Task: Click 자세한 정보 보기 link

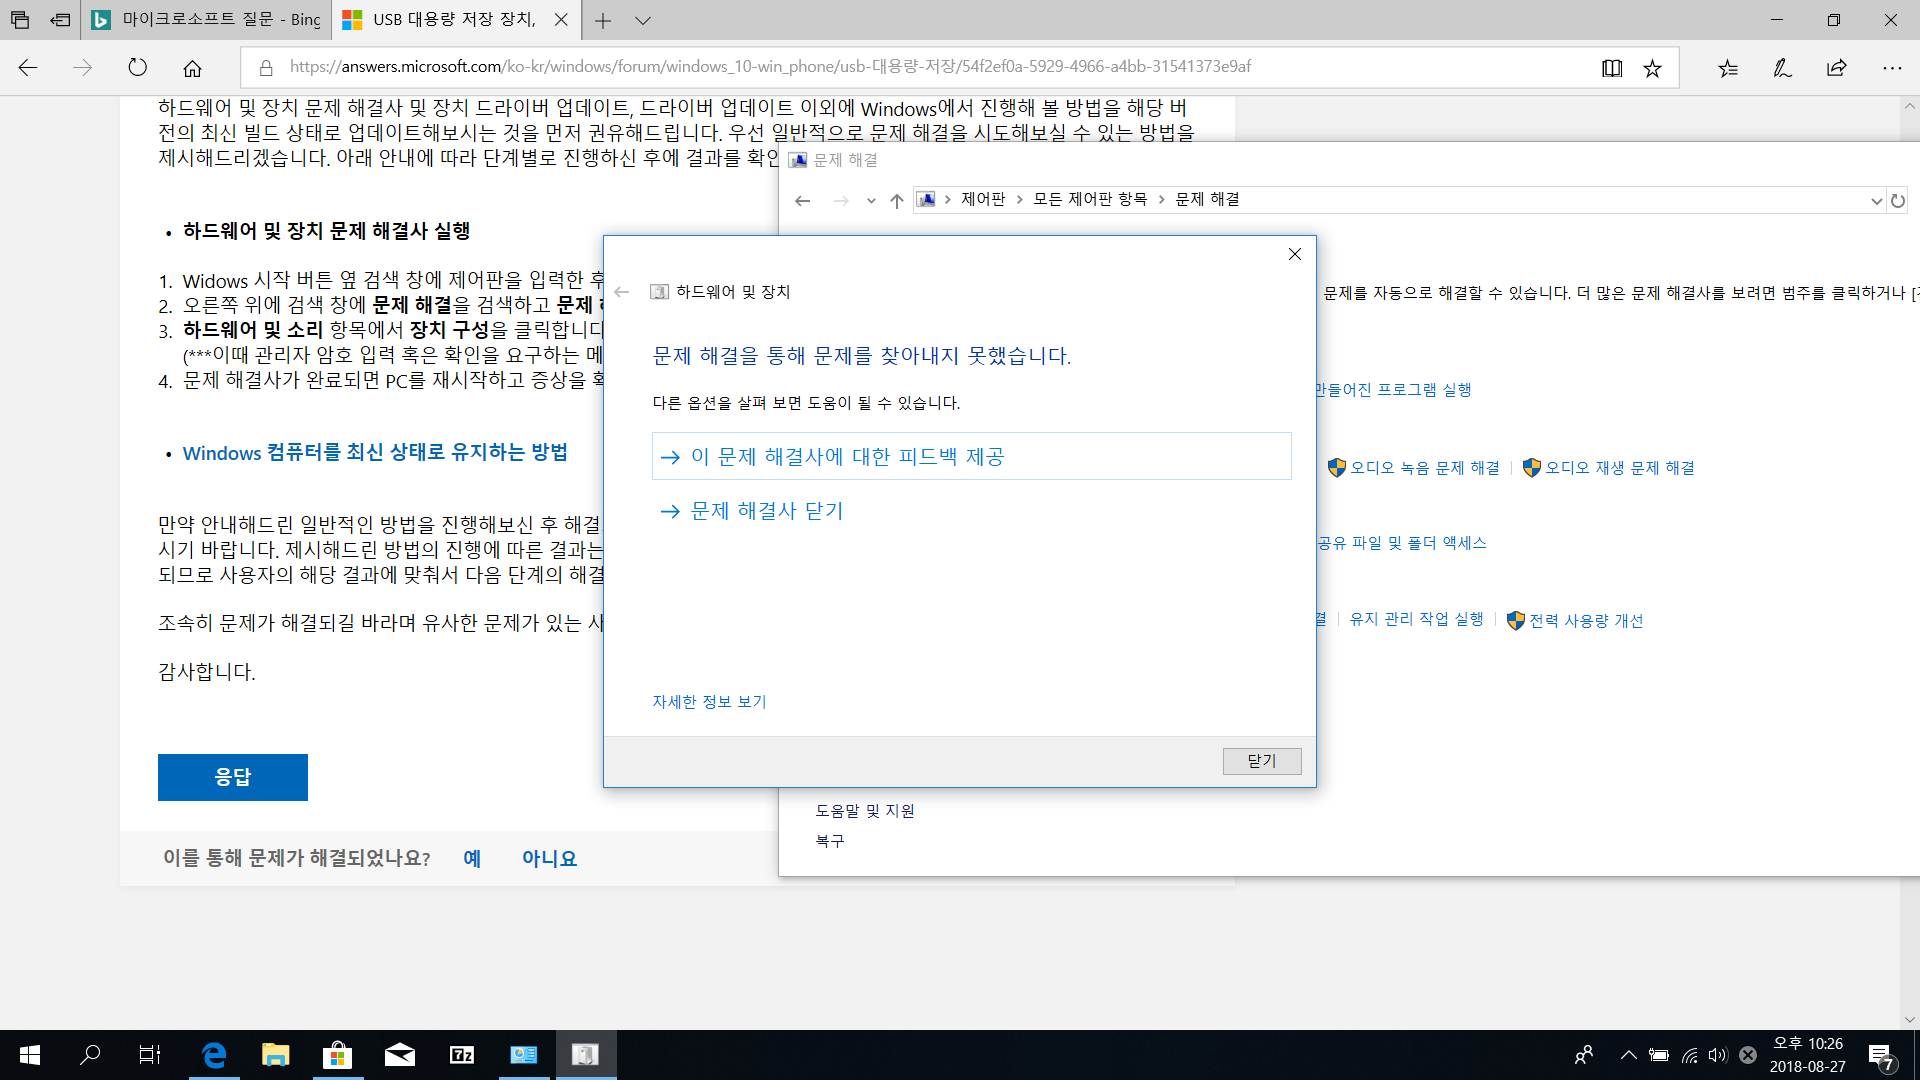Action: (709, 702)
